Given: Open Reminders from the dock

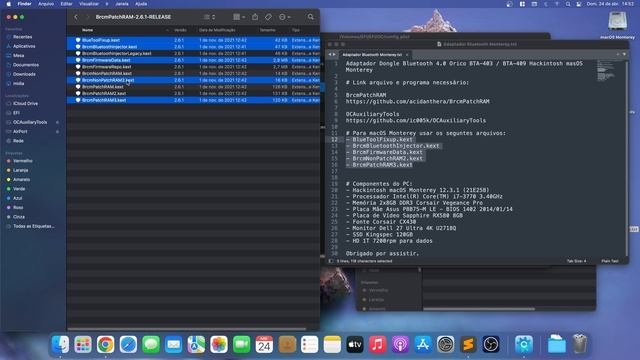Looking at the screenshot, I should [x=309, y=344].
